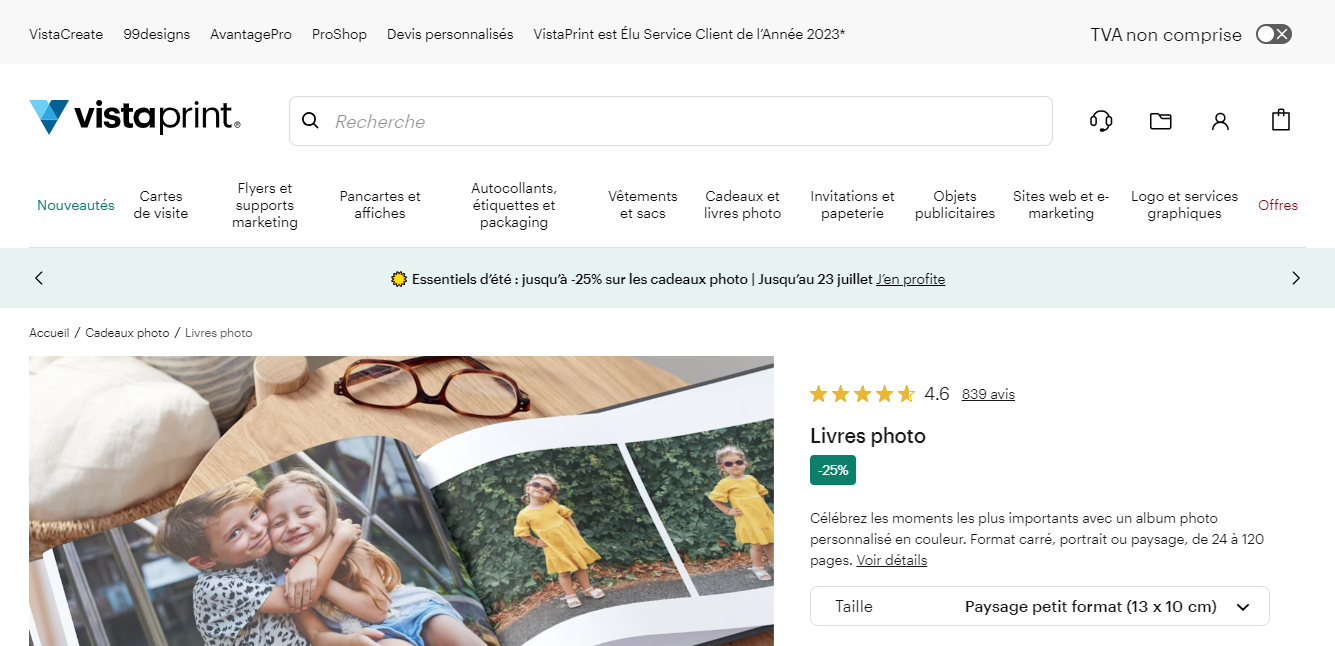Click the VistaPrint logo
Viewport: 1335px width, 646px height.
[x=133, y=117]
